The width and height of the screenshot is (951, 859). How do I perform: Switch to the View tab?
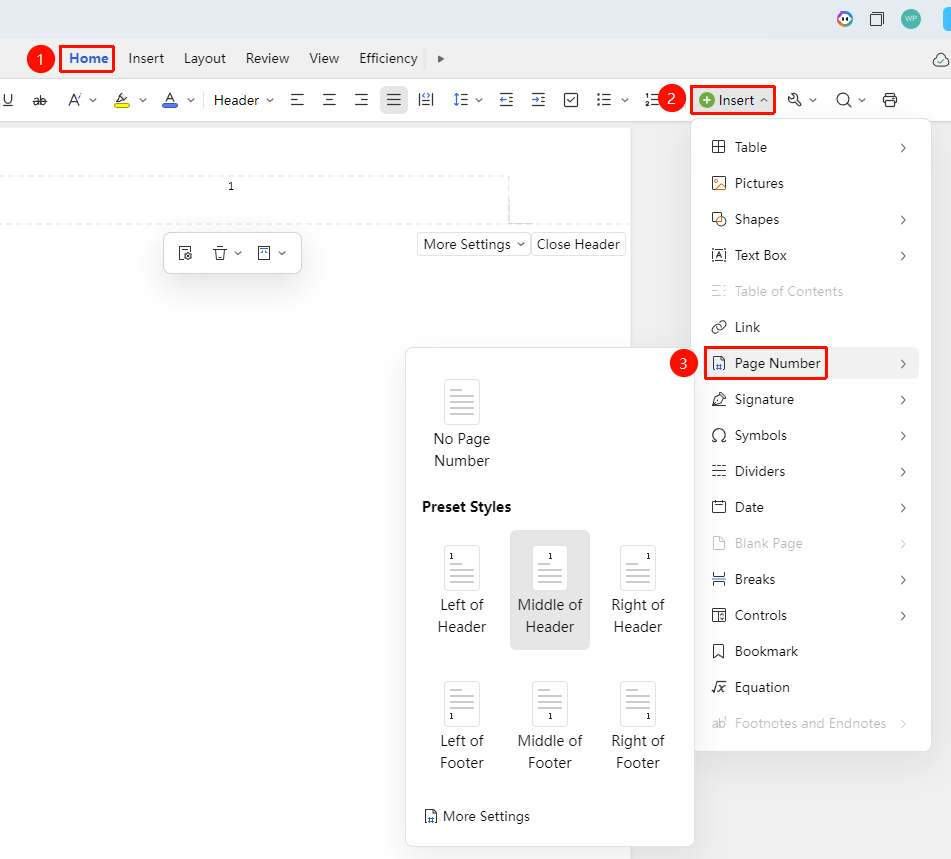pos(324,59)
